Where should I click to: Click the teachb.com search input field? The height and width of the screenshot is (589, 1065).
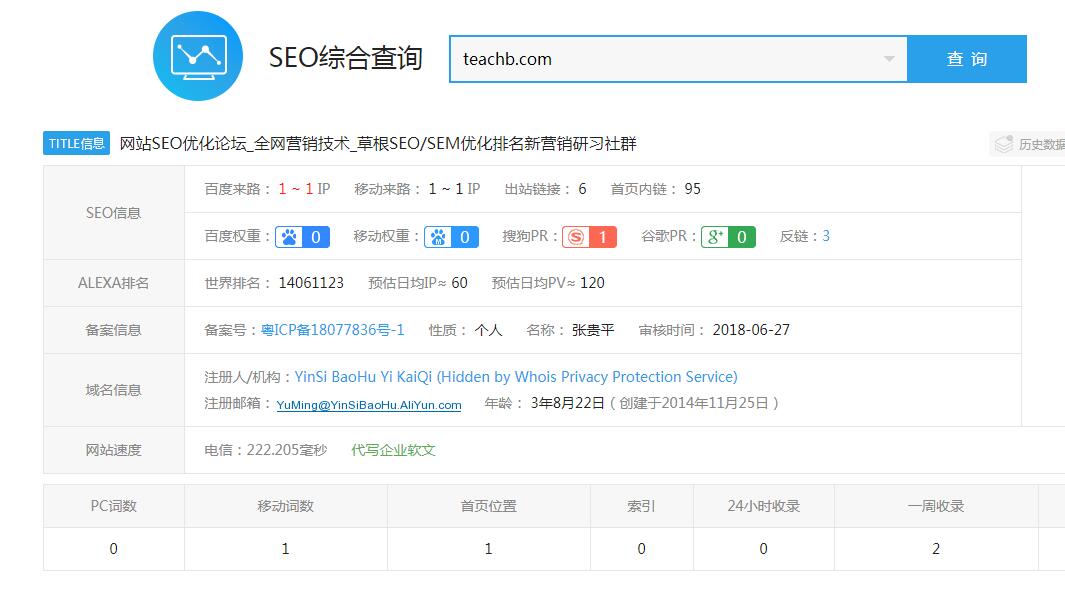(x=650, y=59)
